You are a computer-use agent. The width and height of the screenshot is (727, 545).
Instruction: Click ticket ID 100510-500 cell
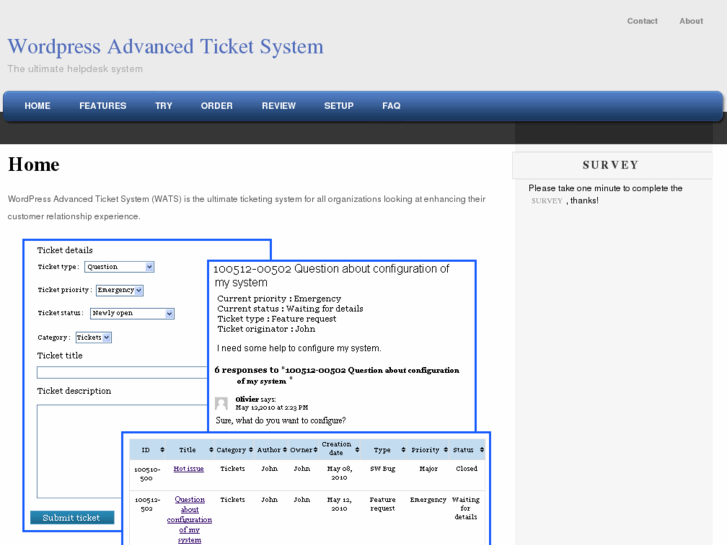click(147, 474)
